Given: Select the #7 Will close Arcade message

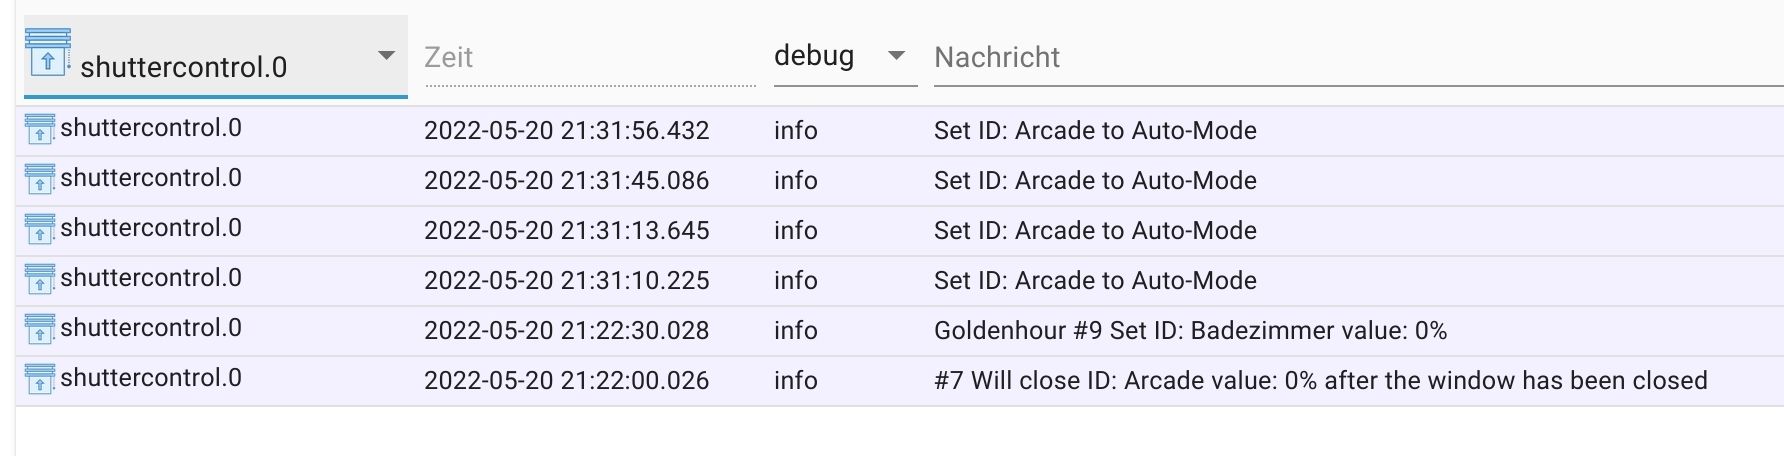Looking at the screenshot, I should [1320, 381].
